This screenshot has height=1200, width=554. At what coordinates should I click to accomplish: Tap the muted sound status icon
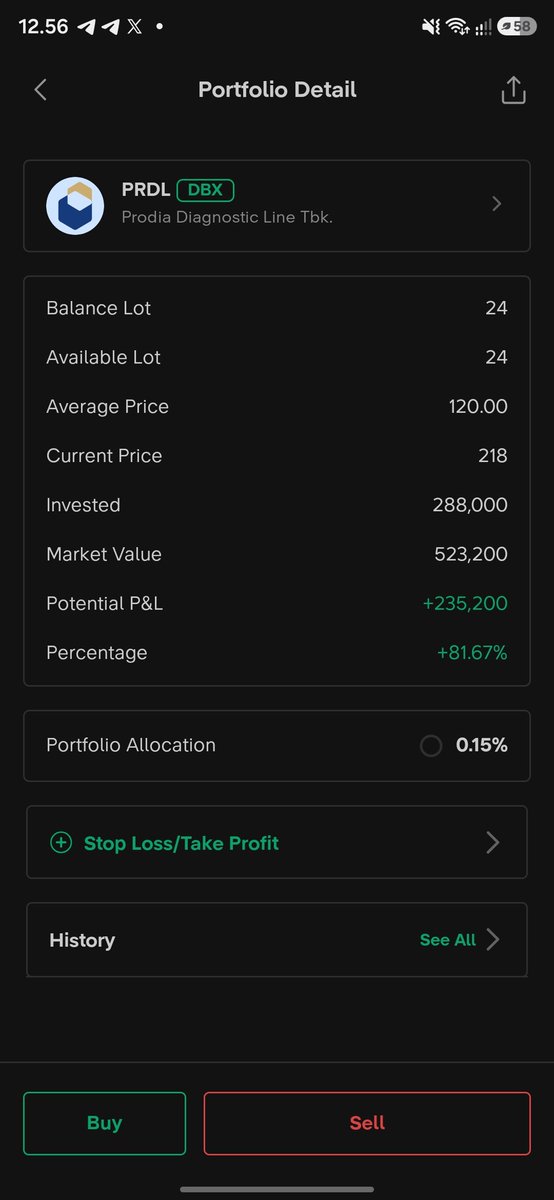pos(431,27)
